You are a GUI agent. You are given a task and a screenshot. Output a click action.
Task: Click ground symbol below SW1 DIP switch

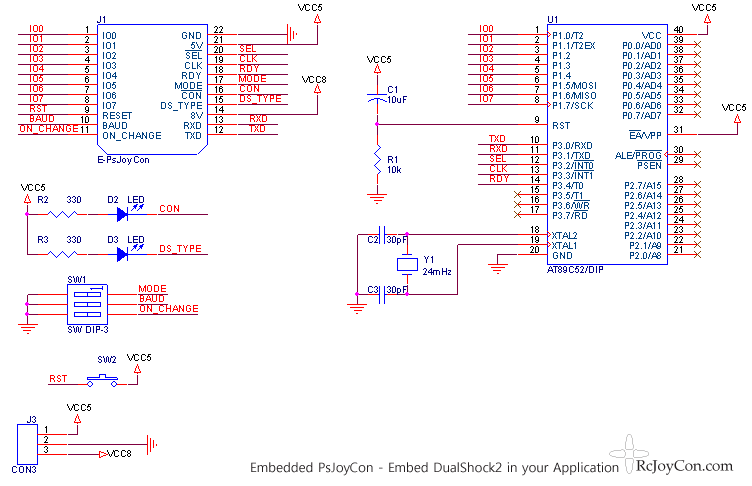pos(27,328)
